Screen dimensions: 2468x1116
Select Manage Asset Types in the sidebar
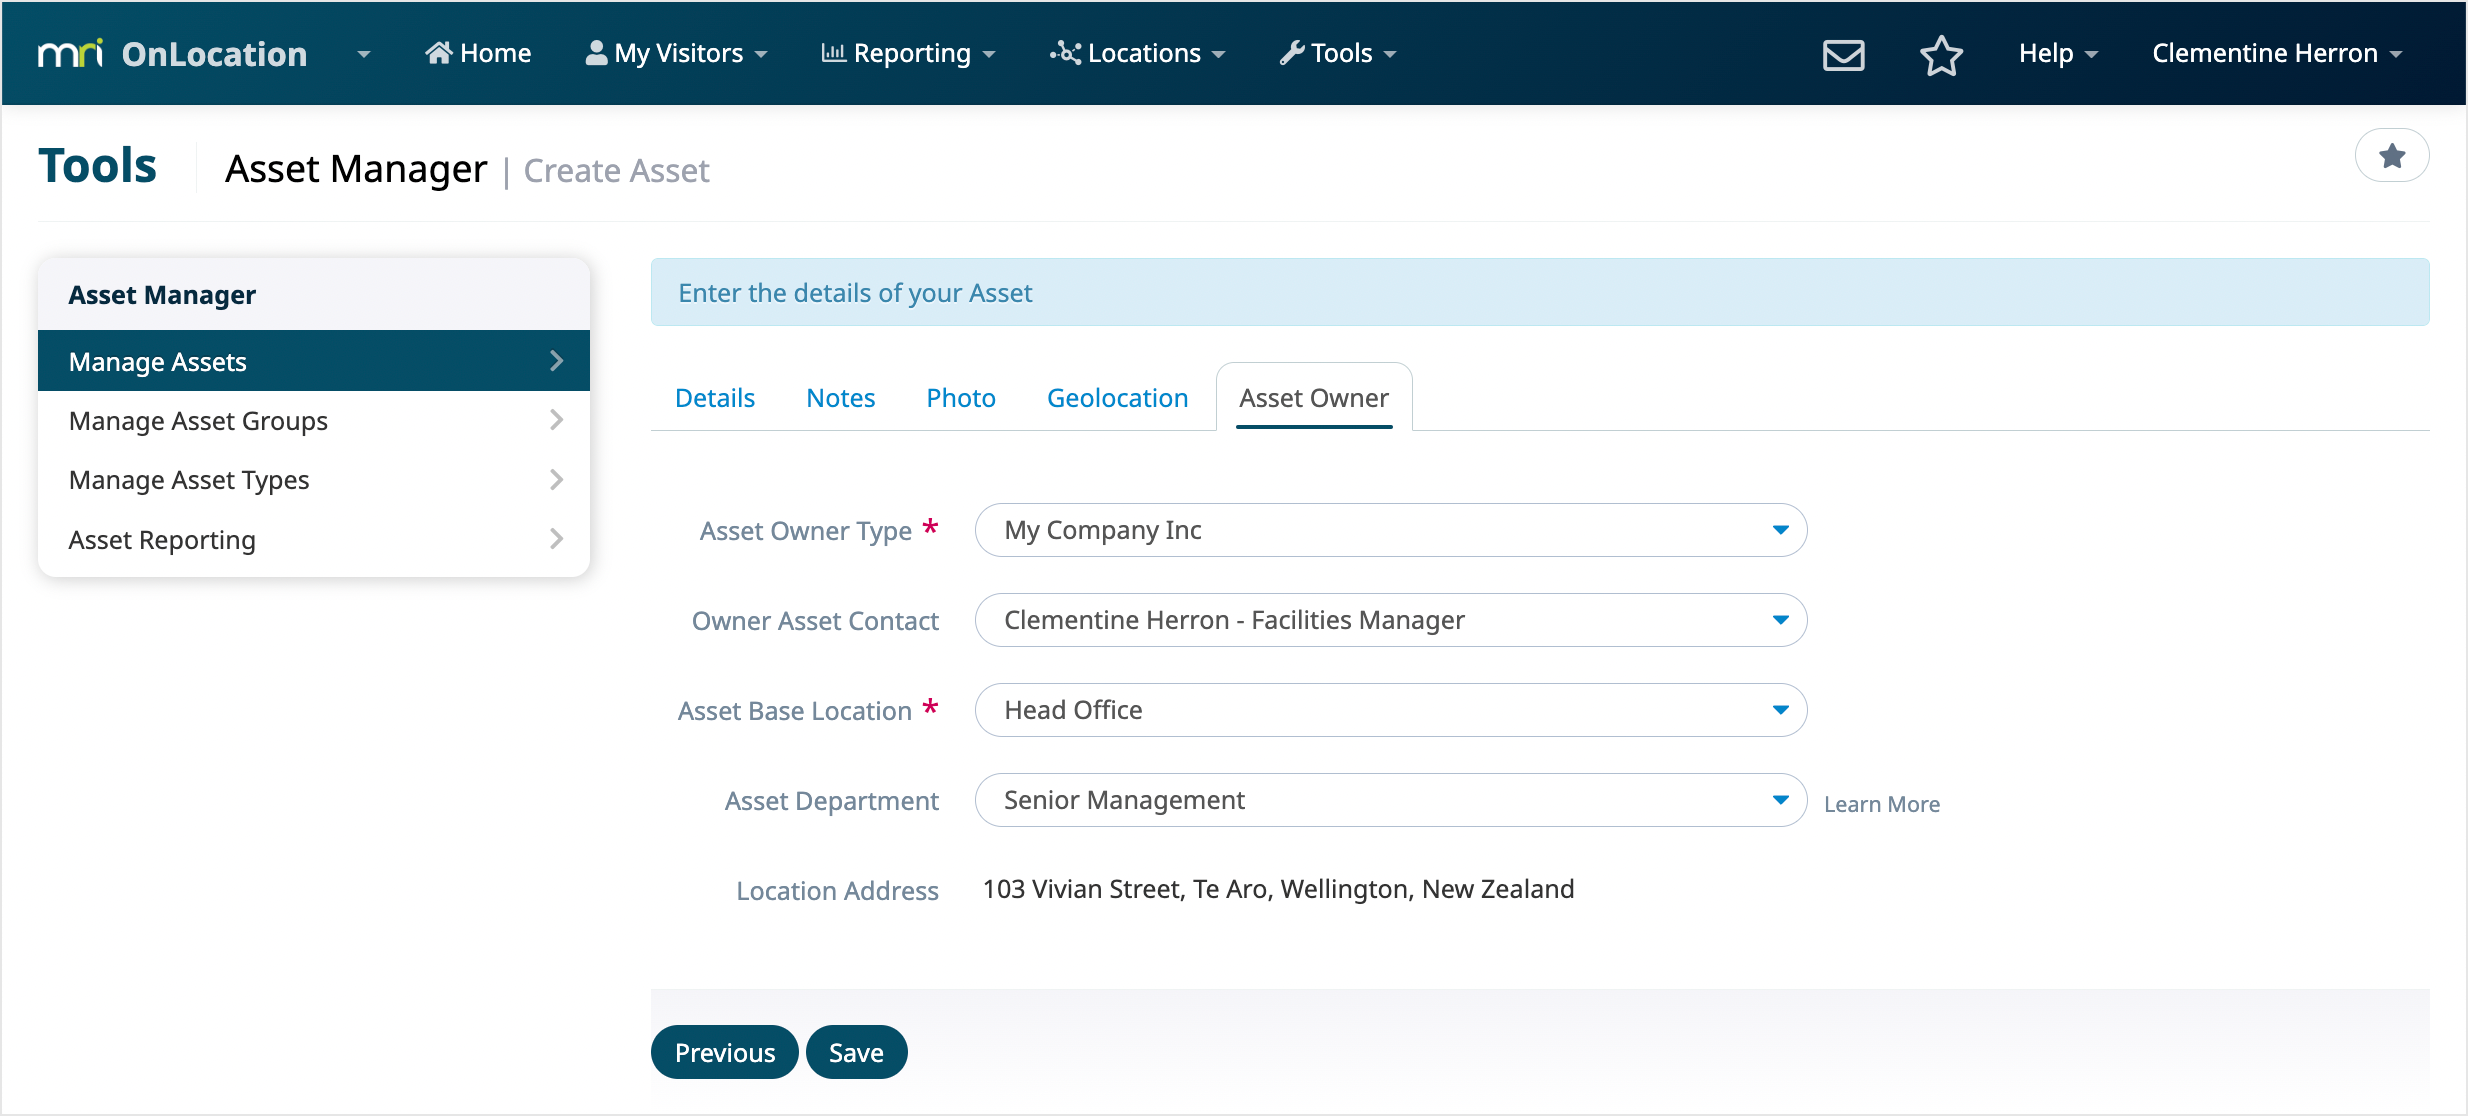[x=314, y=480]
